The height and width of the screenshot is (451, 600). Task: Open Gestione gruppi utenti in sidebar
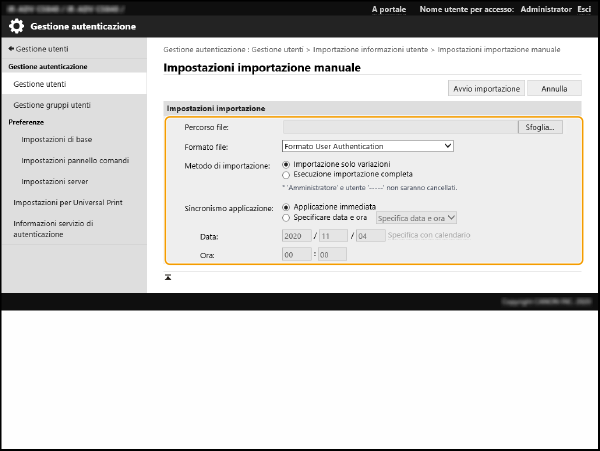click(x=52, y=105)
